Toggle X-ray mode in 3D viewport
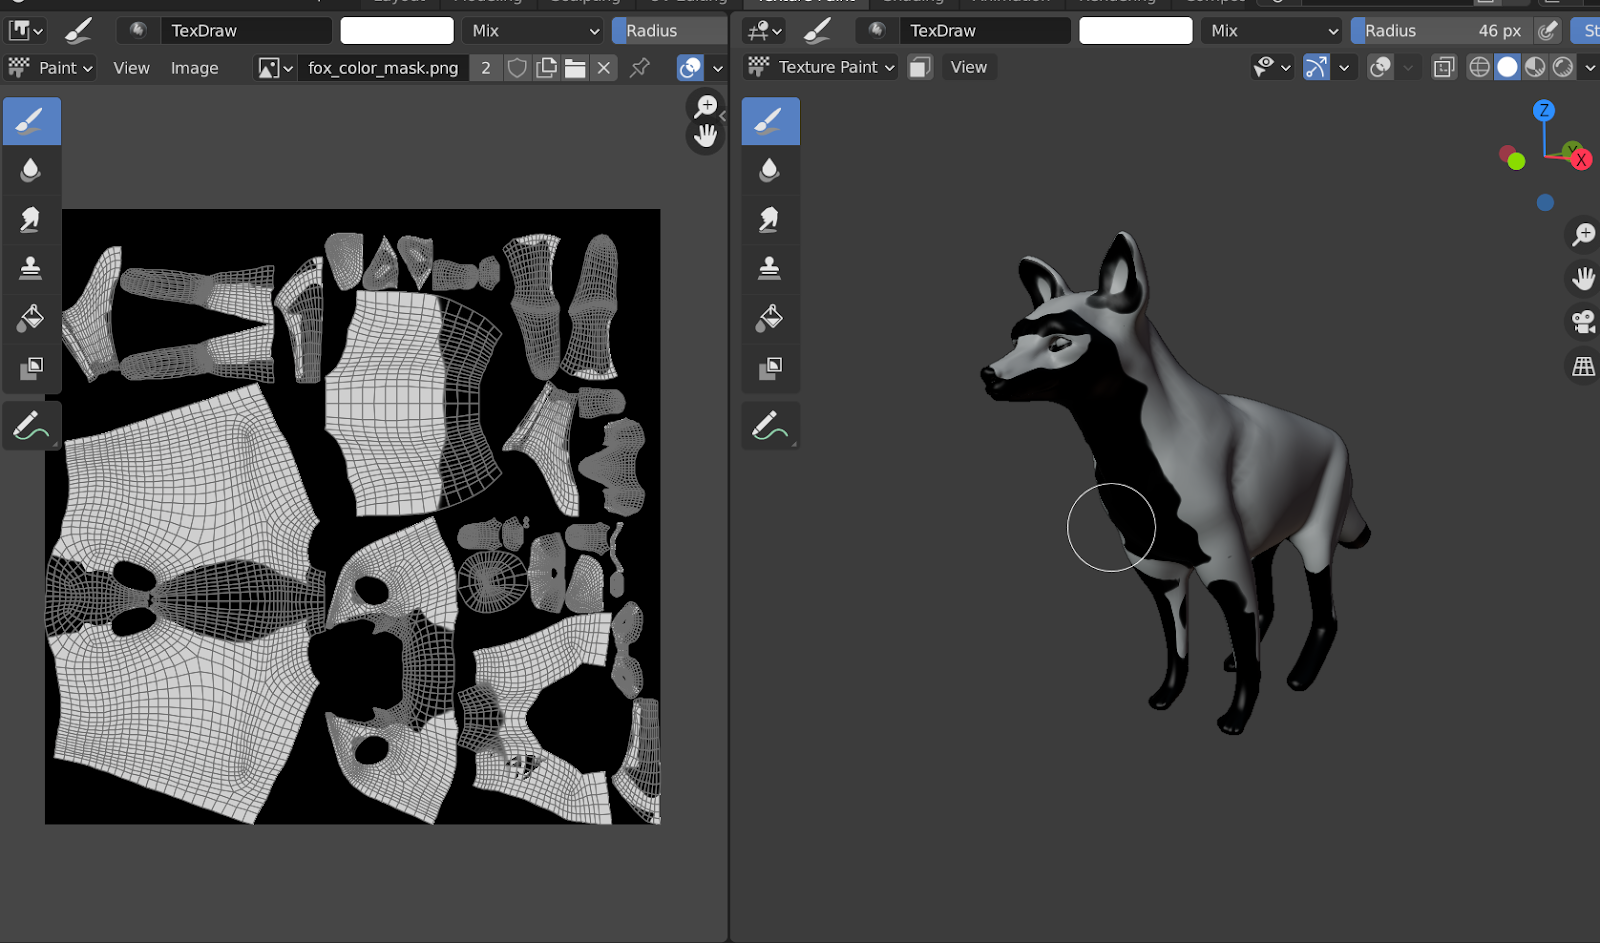This screenshot has width=1600, height=943. pos(1443,67)
